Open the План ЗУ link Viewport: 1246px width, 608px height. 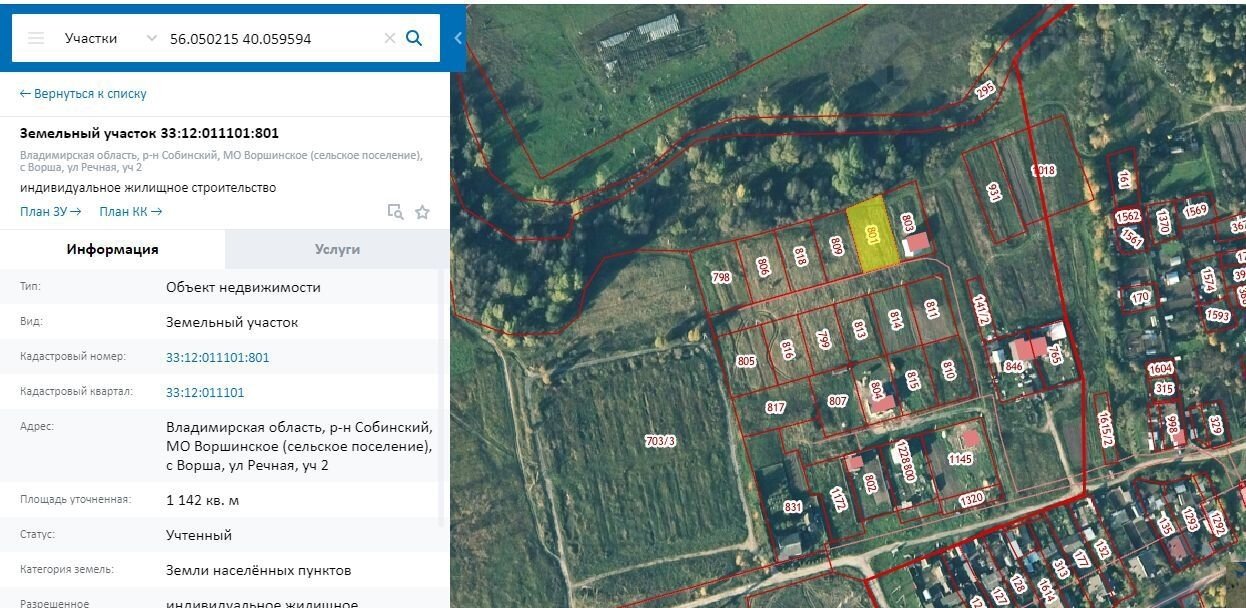50,211
